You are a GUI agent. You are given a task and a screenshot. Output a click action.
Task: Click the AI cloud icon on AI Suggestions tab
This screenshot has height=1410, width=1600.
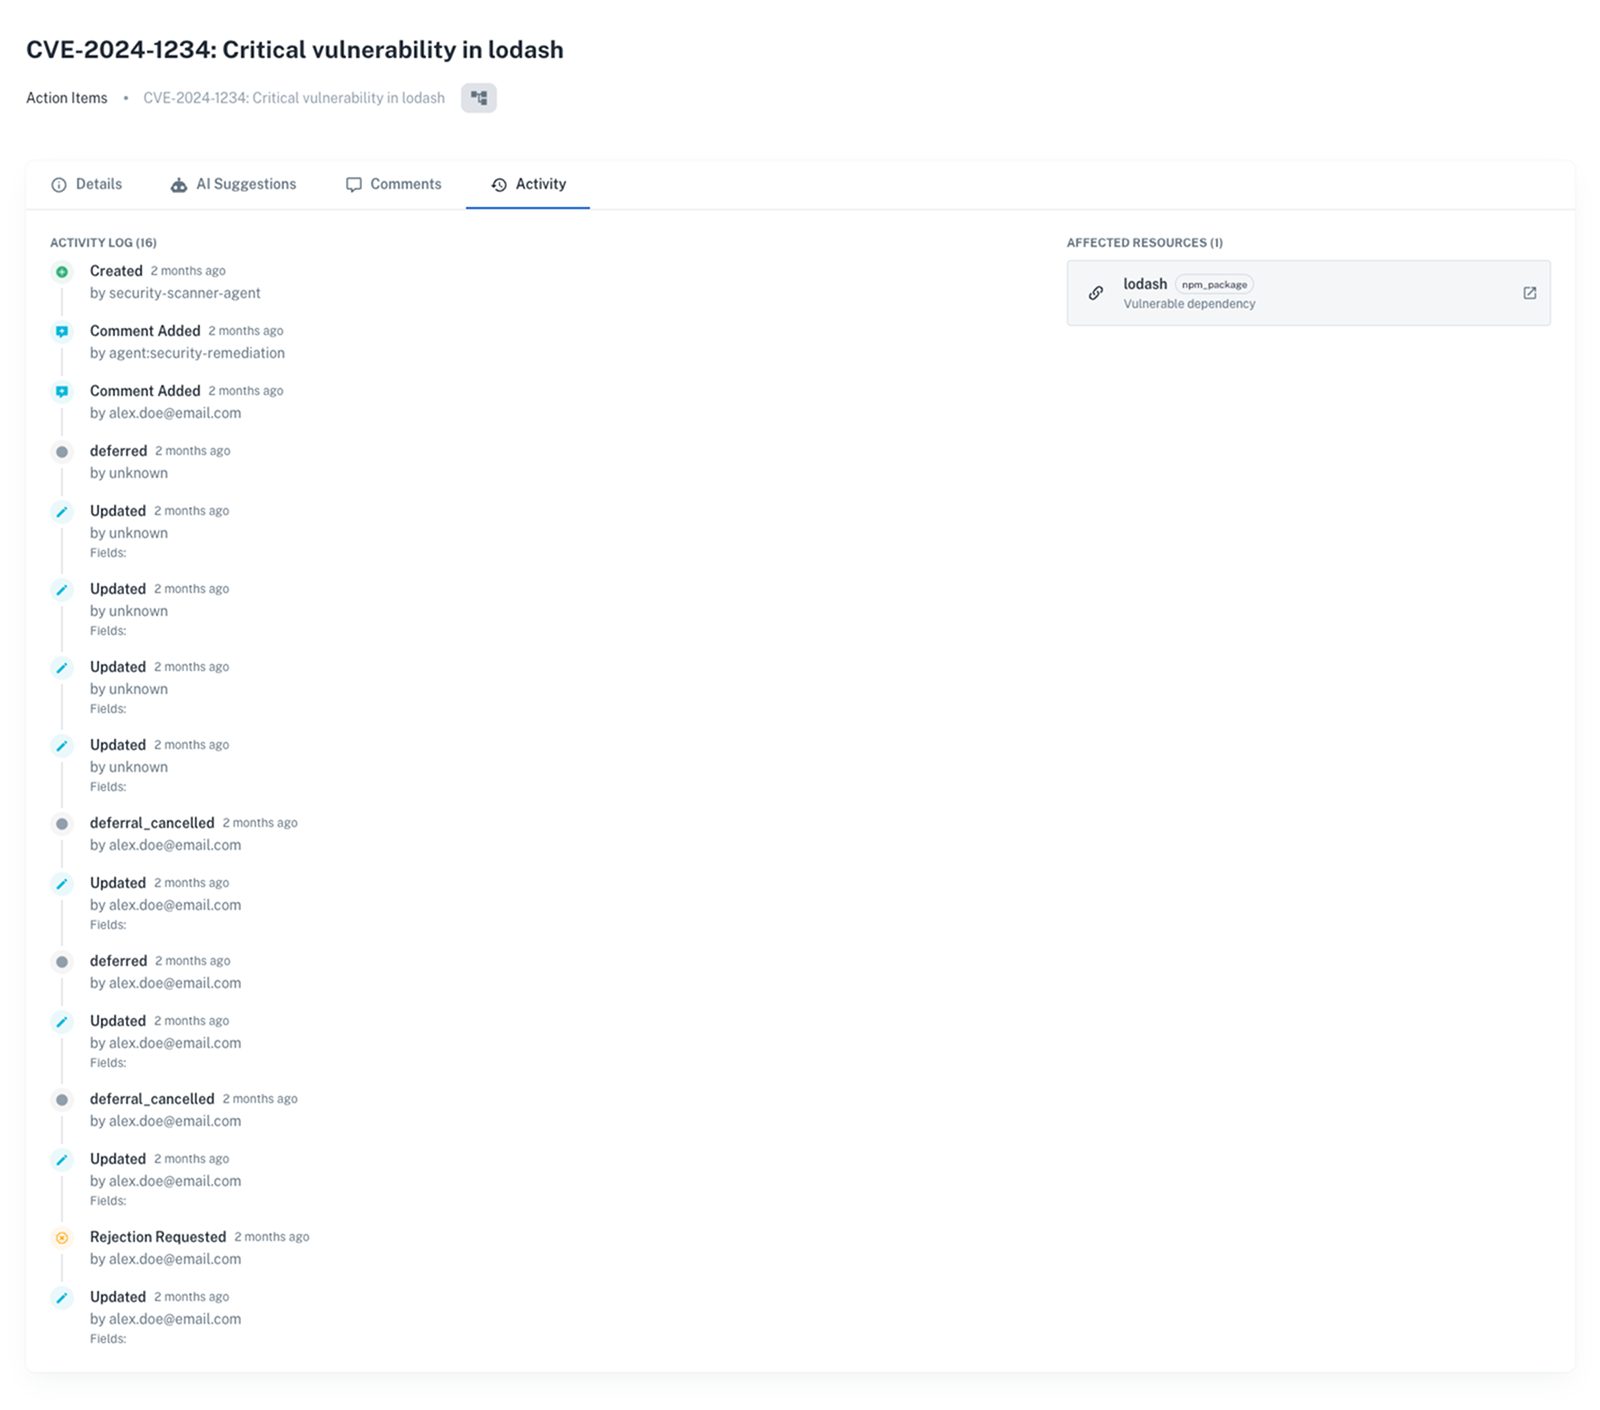tap(179, 184)
